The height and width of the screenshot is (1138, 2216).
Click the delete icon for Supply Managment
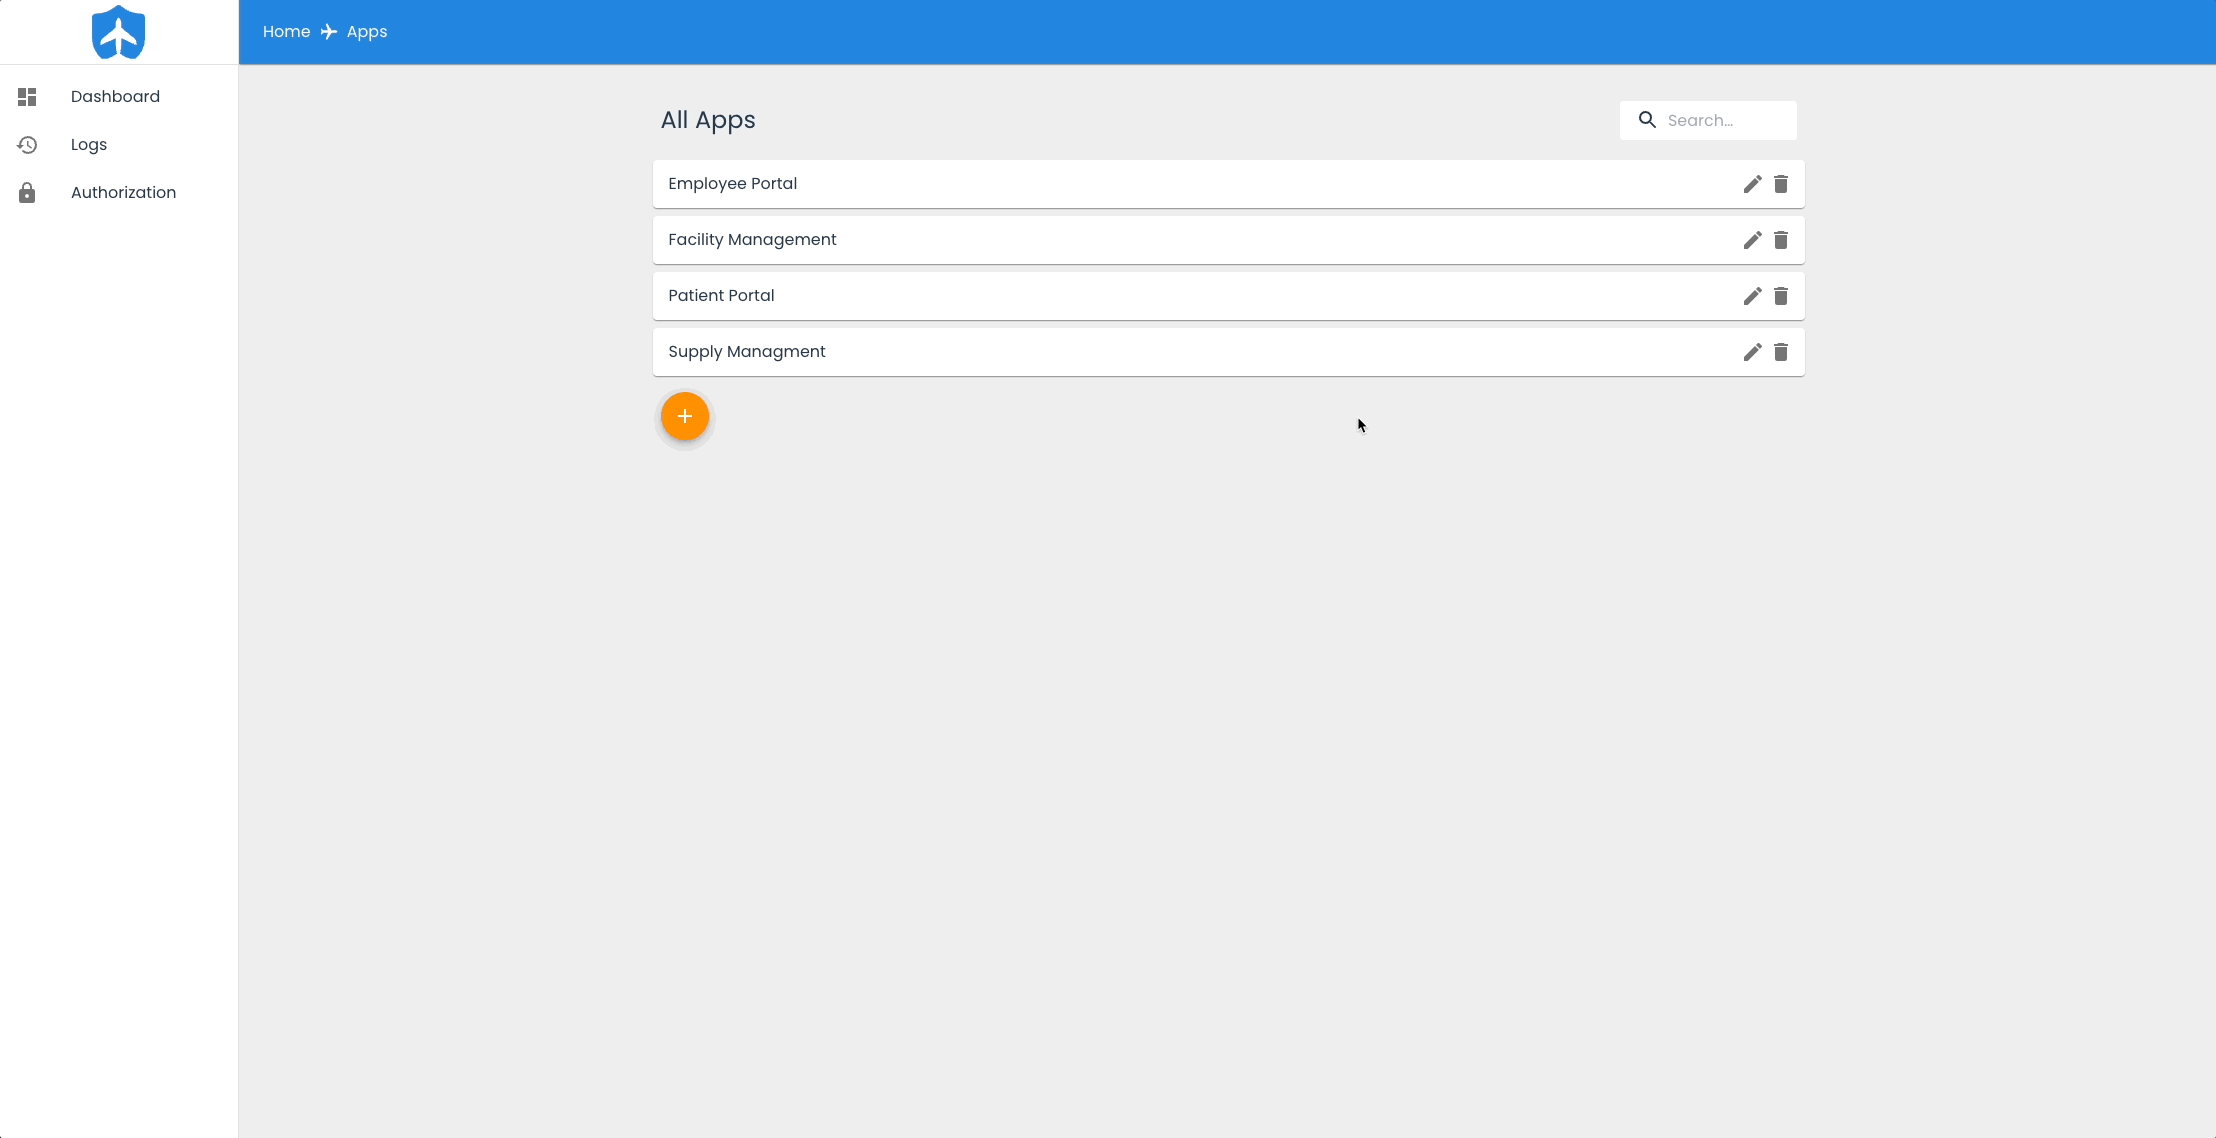(1781, 351)
